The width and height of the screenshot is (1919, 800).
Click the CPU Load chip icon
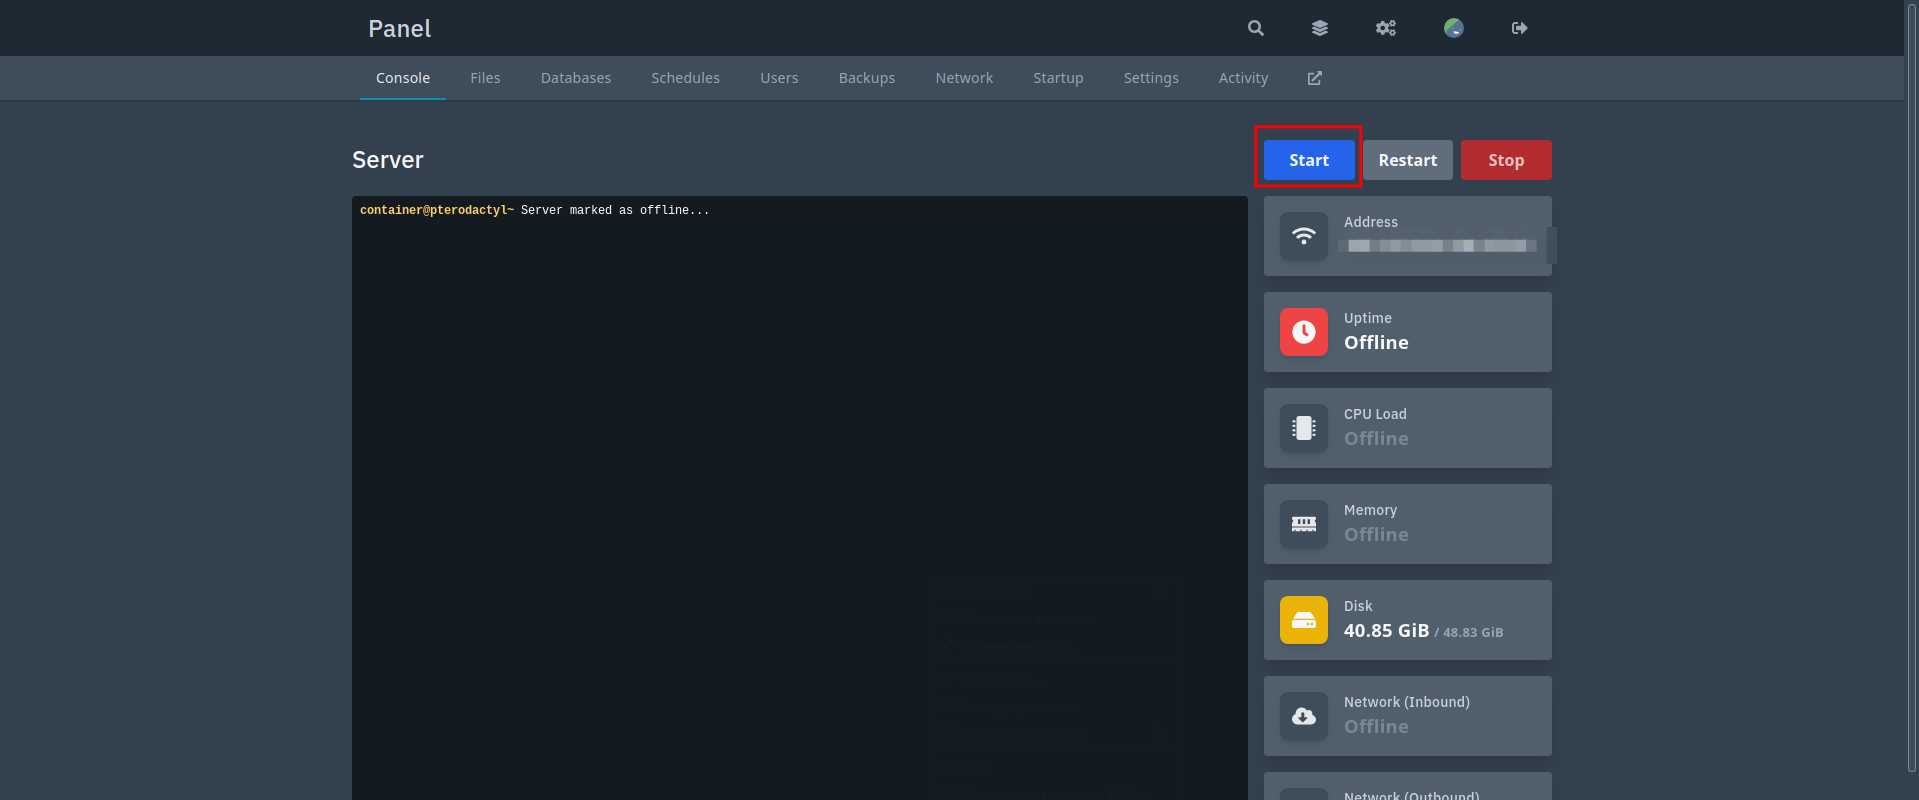[x=1304, y=428]
